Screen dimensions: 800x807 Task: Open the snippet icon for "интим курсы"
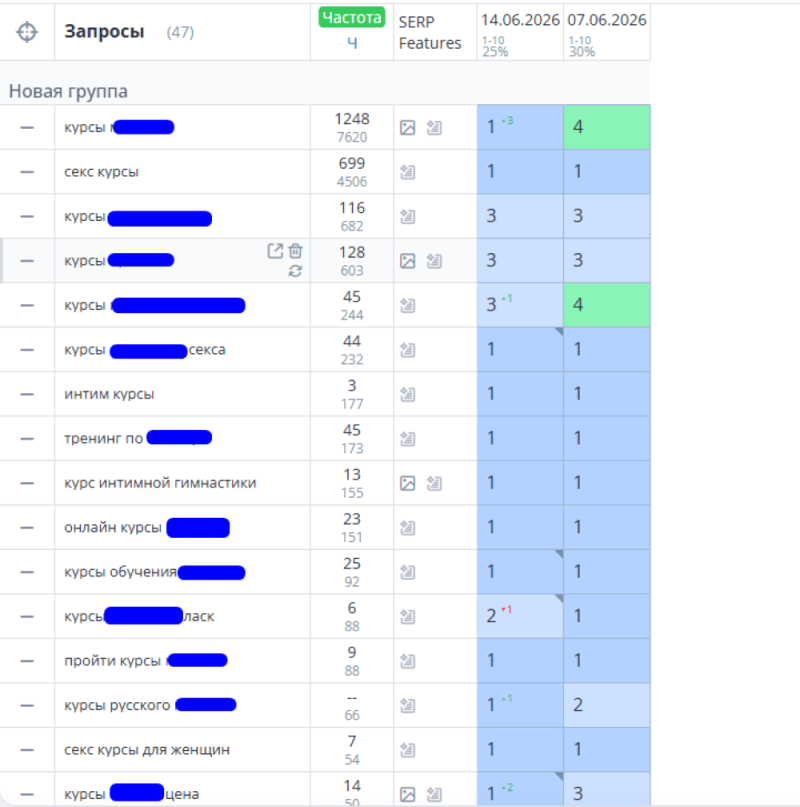pos(408,394)
